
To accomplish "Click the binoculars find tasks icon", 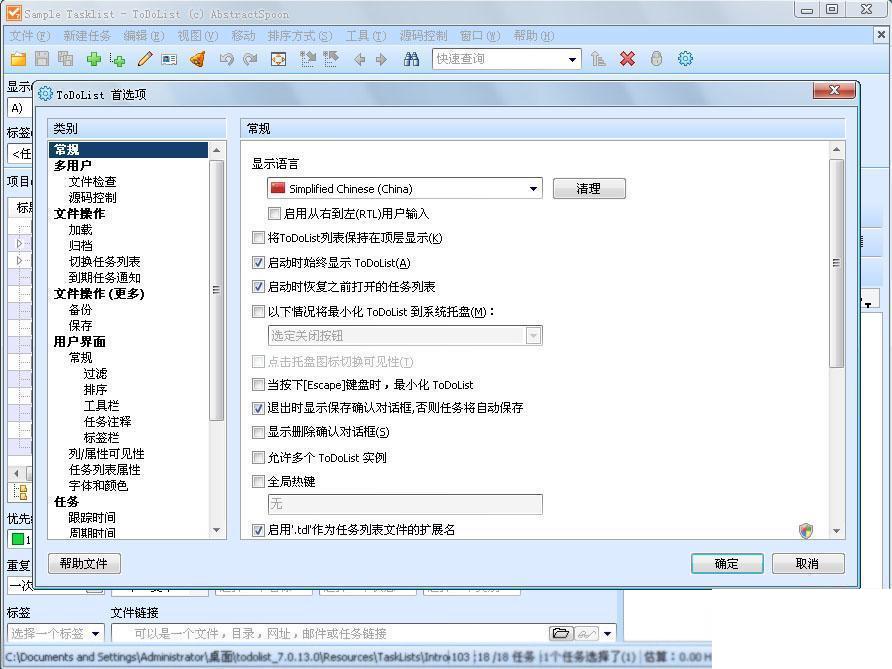I will point(411,59).
